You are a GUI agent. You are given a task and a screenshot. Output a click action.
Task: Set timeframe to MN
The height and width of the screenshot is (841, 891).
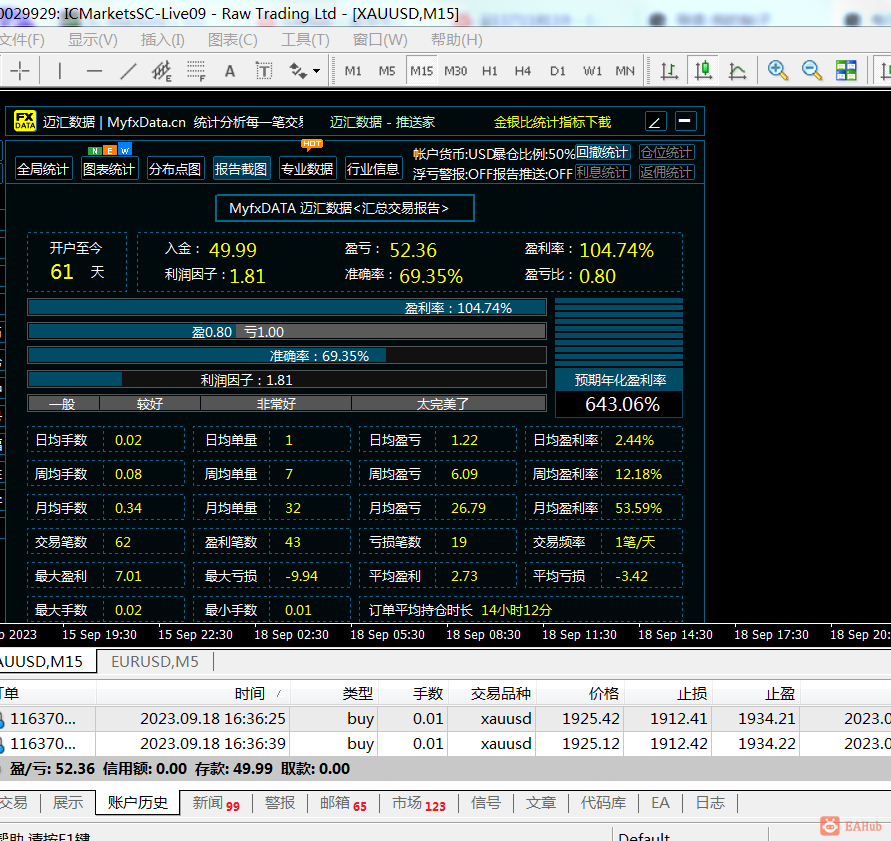click(625, 71)
